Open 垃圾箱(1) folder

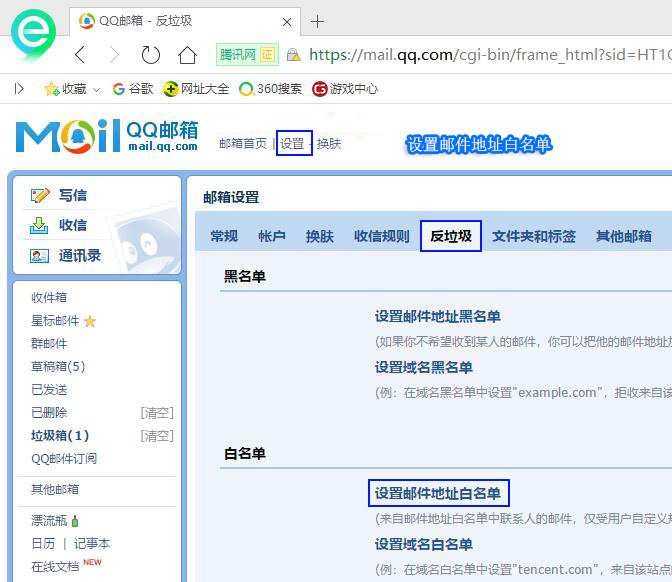[x=60, y=436]
